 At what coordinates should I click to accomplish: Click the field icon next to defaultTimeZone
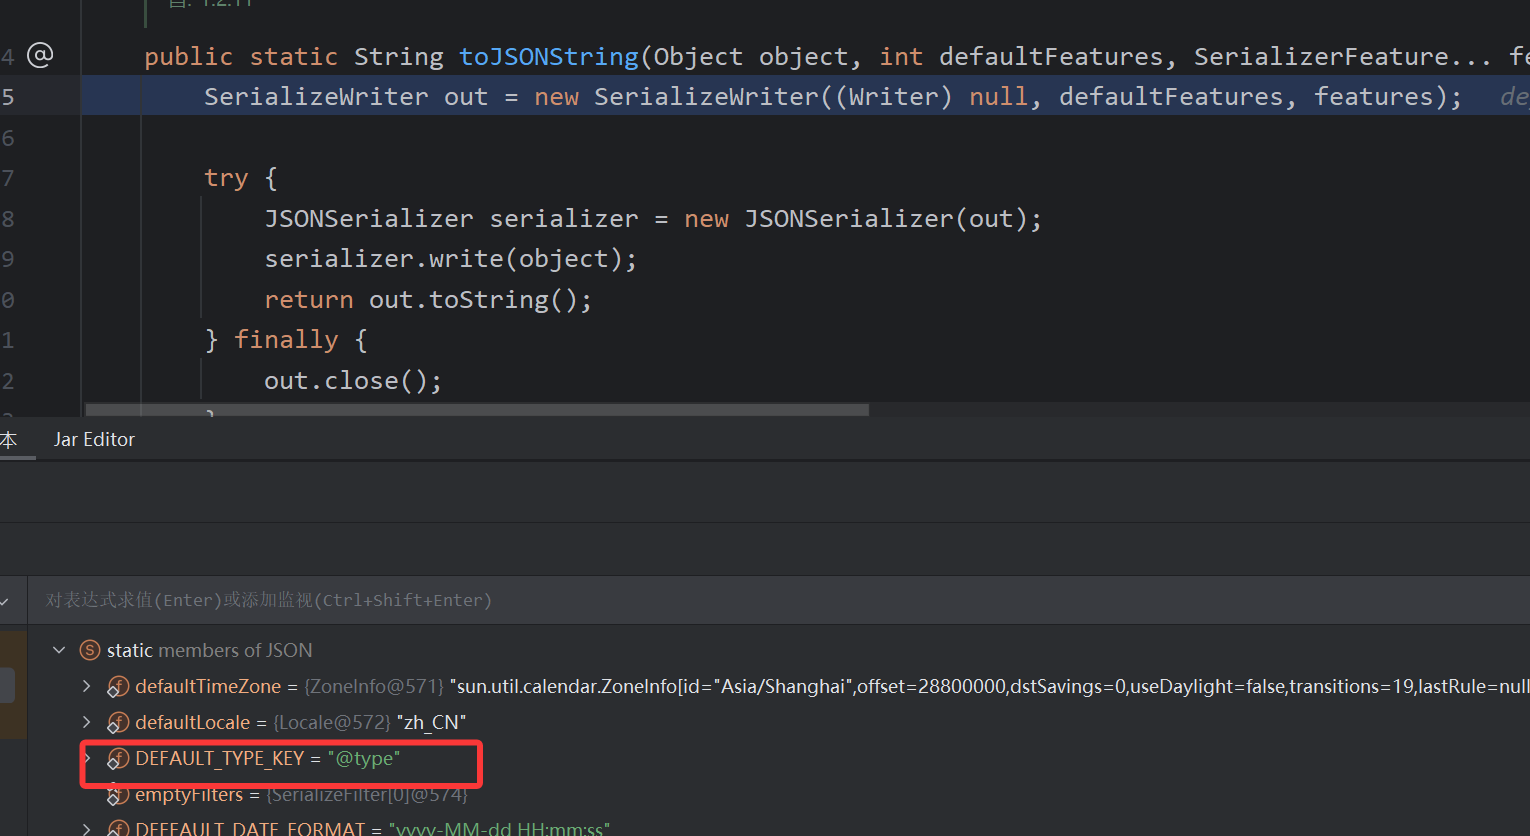[118, 687]
